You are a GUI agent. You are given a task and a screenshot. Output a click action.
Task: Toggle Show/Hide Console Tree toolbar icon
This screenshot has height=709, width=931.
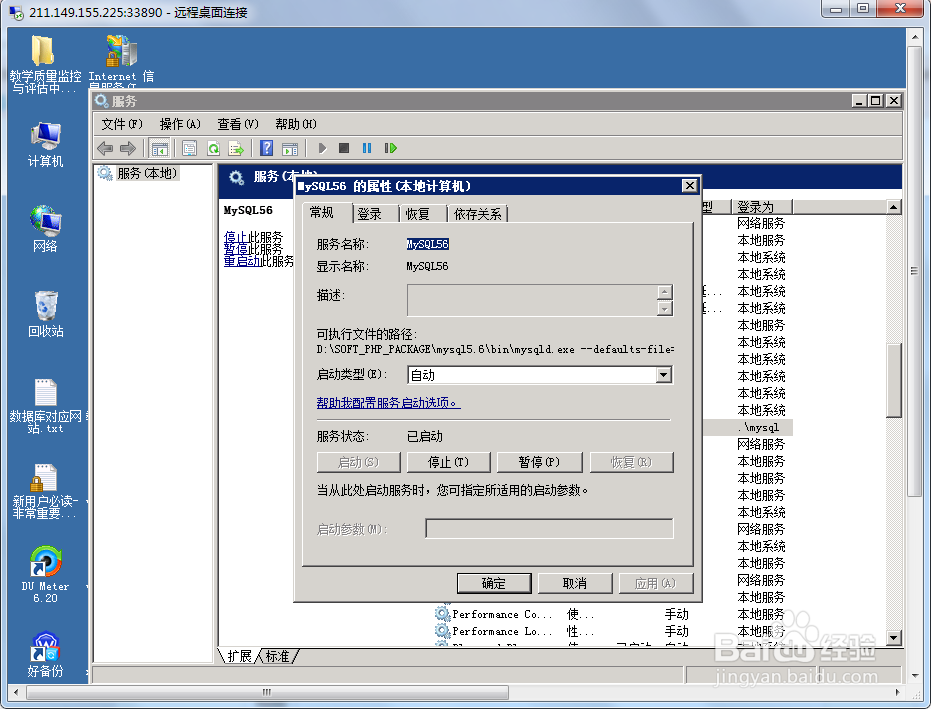159,148
